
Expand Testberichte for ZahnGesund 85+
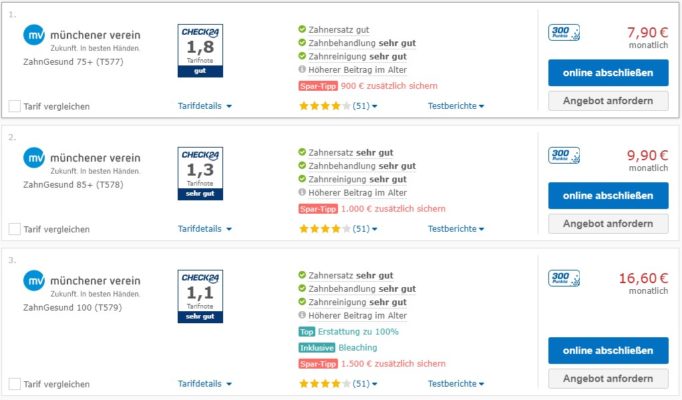[x=456, y=229]
